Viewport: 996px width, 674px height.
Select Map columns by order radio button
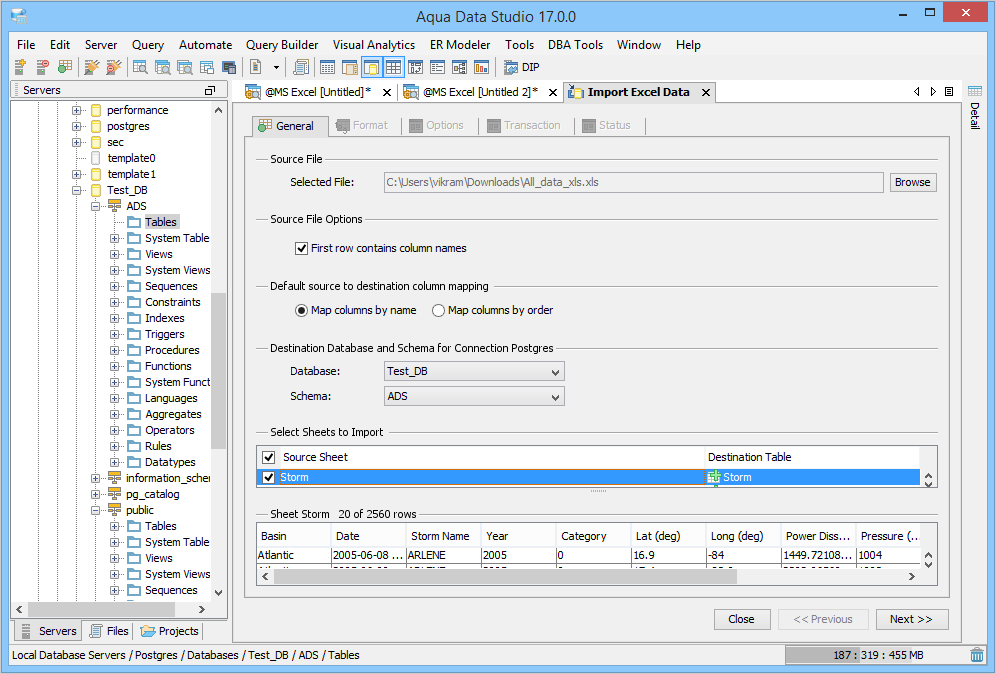point(438,311)
